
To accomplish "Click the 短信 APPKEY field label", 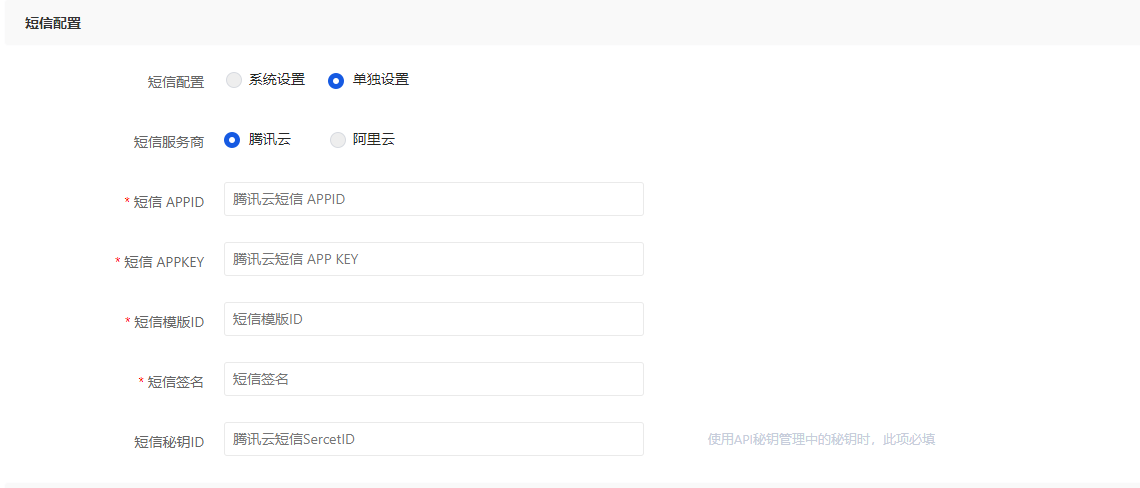I will 164,262.
